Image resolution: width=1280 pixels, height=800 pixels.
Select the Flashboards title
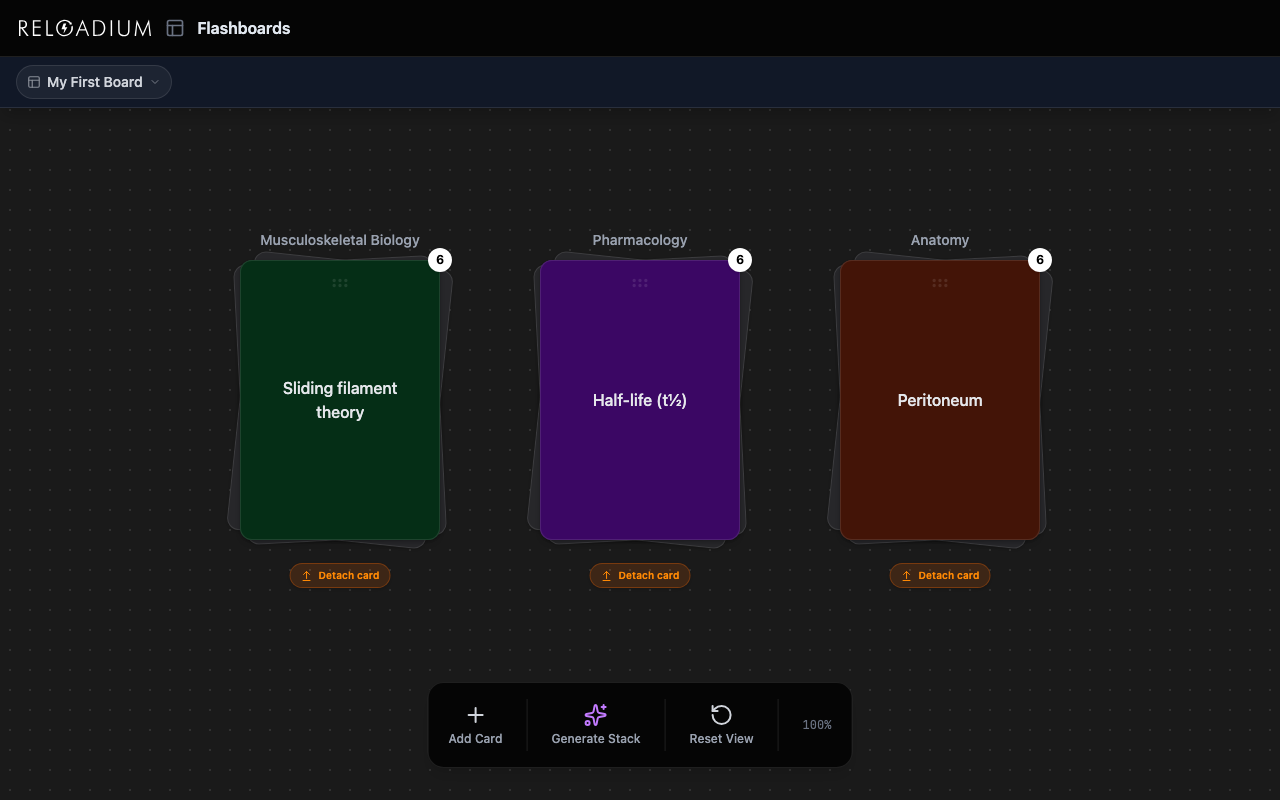tap(243, 28)
